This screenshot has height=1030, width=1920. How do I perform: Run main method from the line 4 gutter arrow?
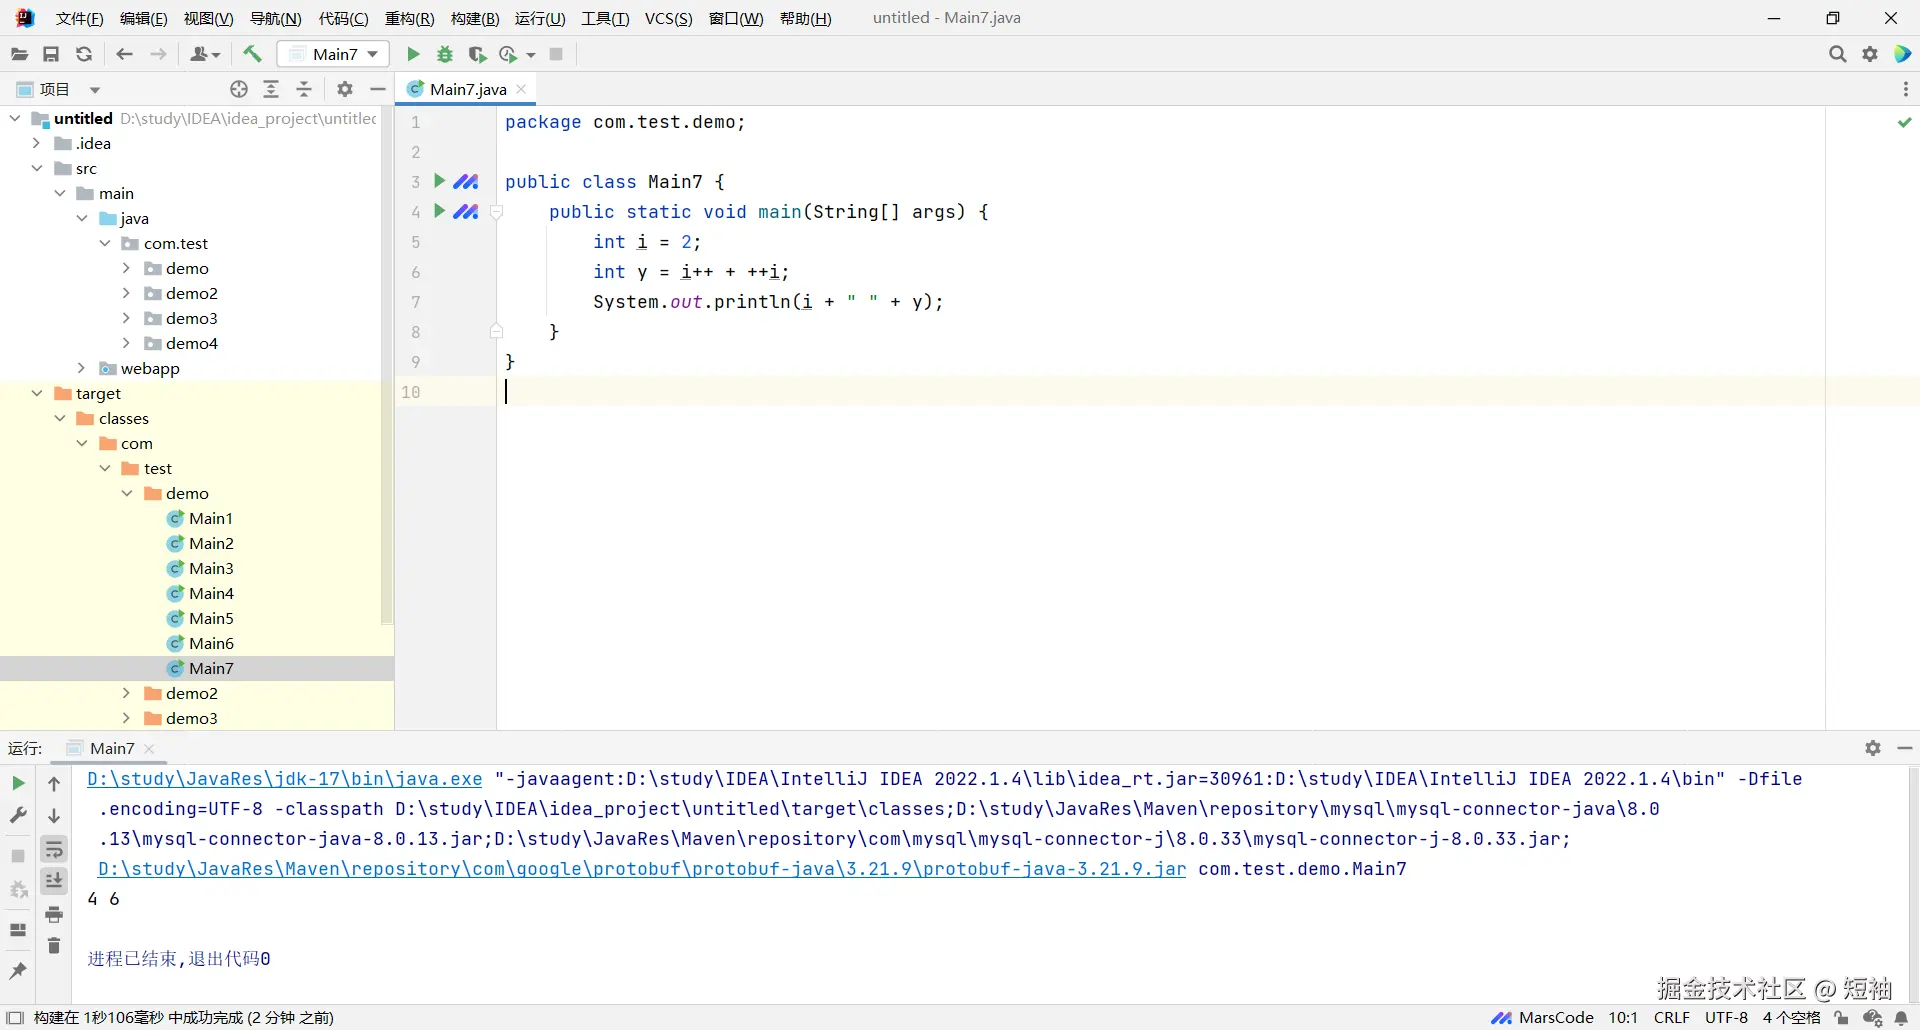point(439,211)
